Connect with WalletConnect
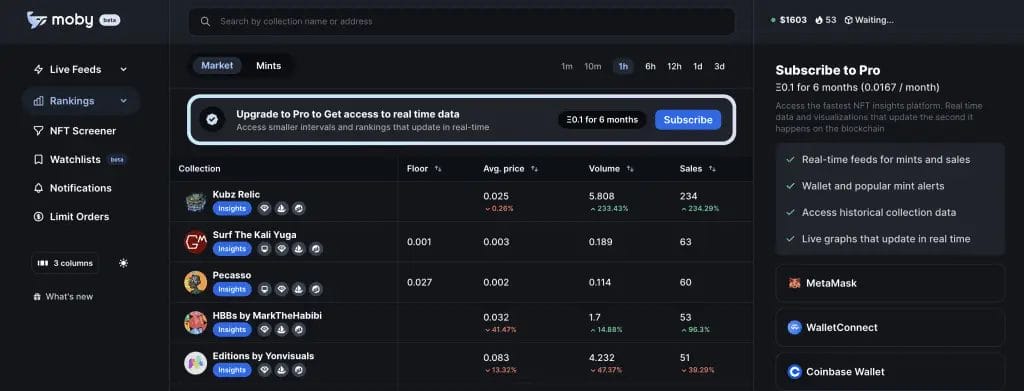Screen dimensions: 1024x391 coord(890,327)
